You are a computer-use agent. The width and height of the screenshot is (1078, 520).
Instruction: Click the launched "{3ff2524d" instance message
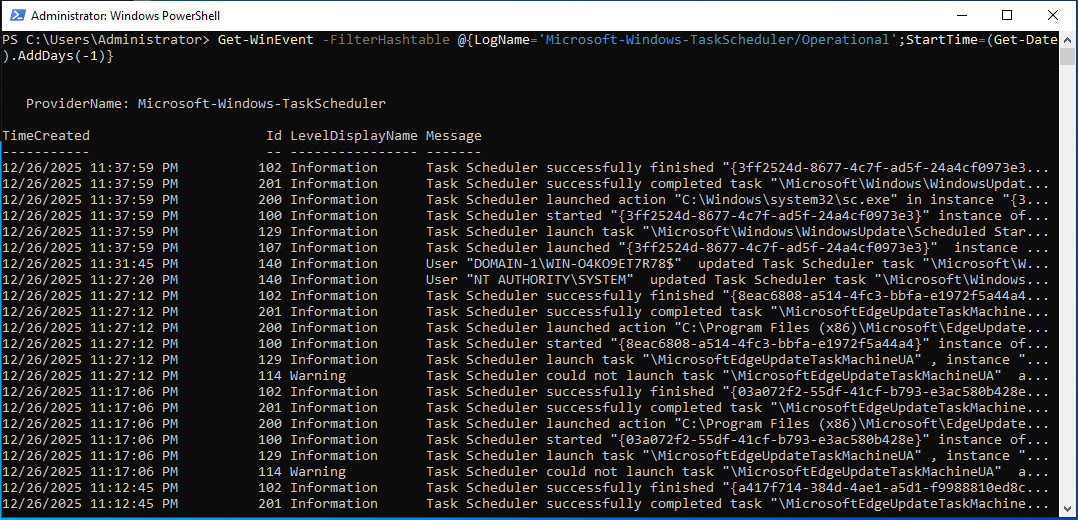738,248
